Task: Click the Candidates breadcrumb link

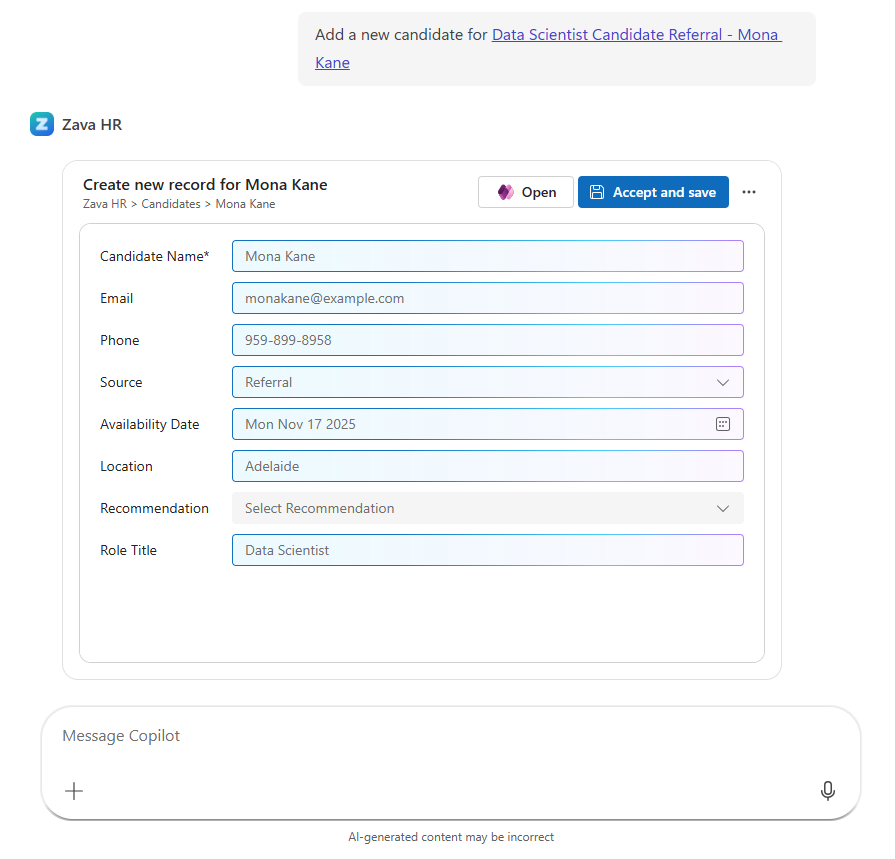Action: click(170, 203)
